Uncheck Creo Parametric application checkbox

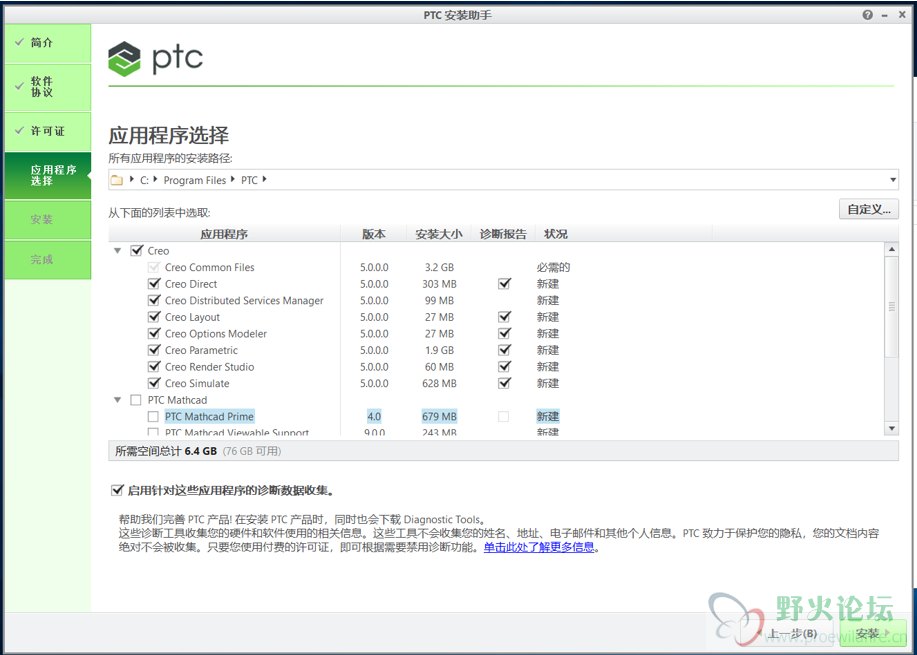(154, 350)
